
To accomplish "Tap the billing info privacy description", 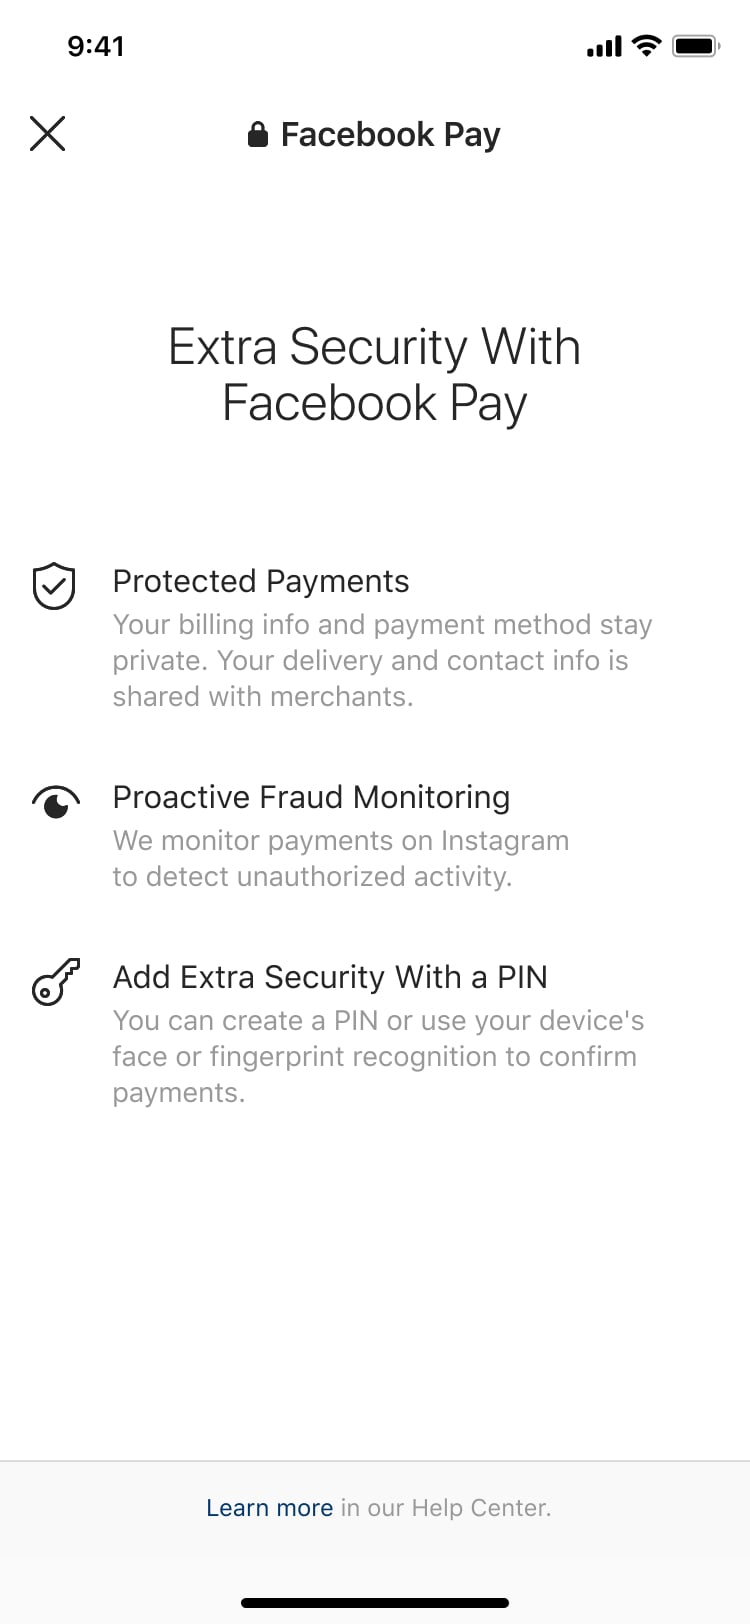I will (382, 660).
